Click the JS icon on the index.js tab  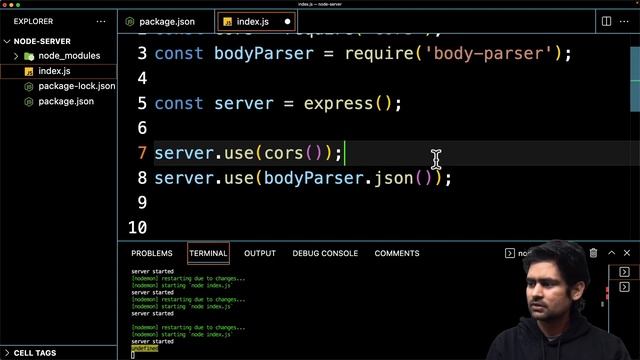(x=228, y=22)
